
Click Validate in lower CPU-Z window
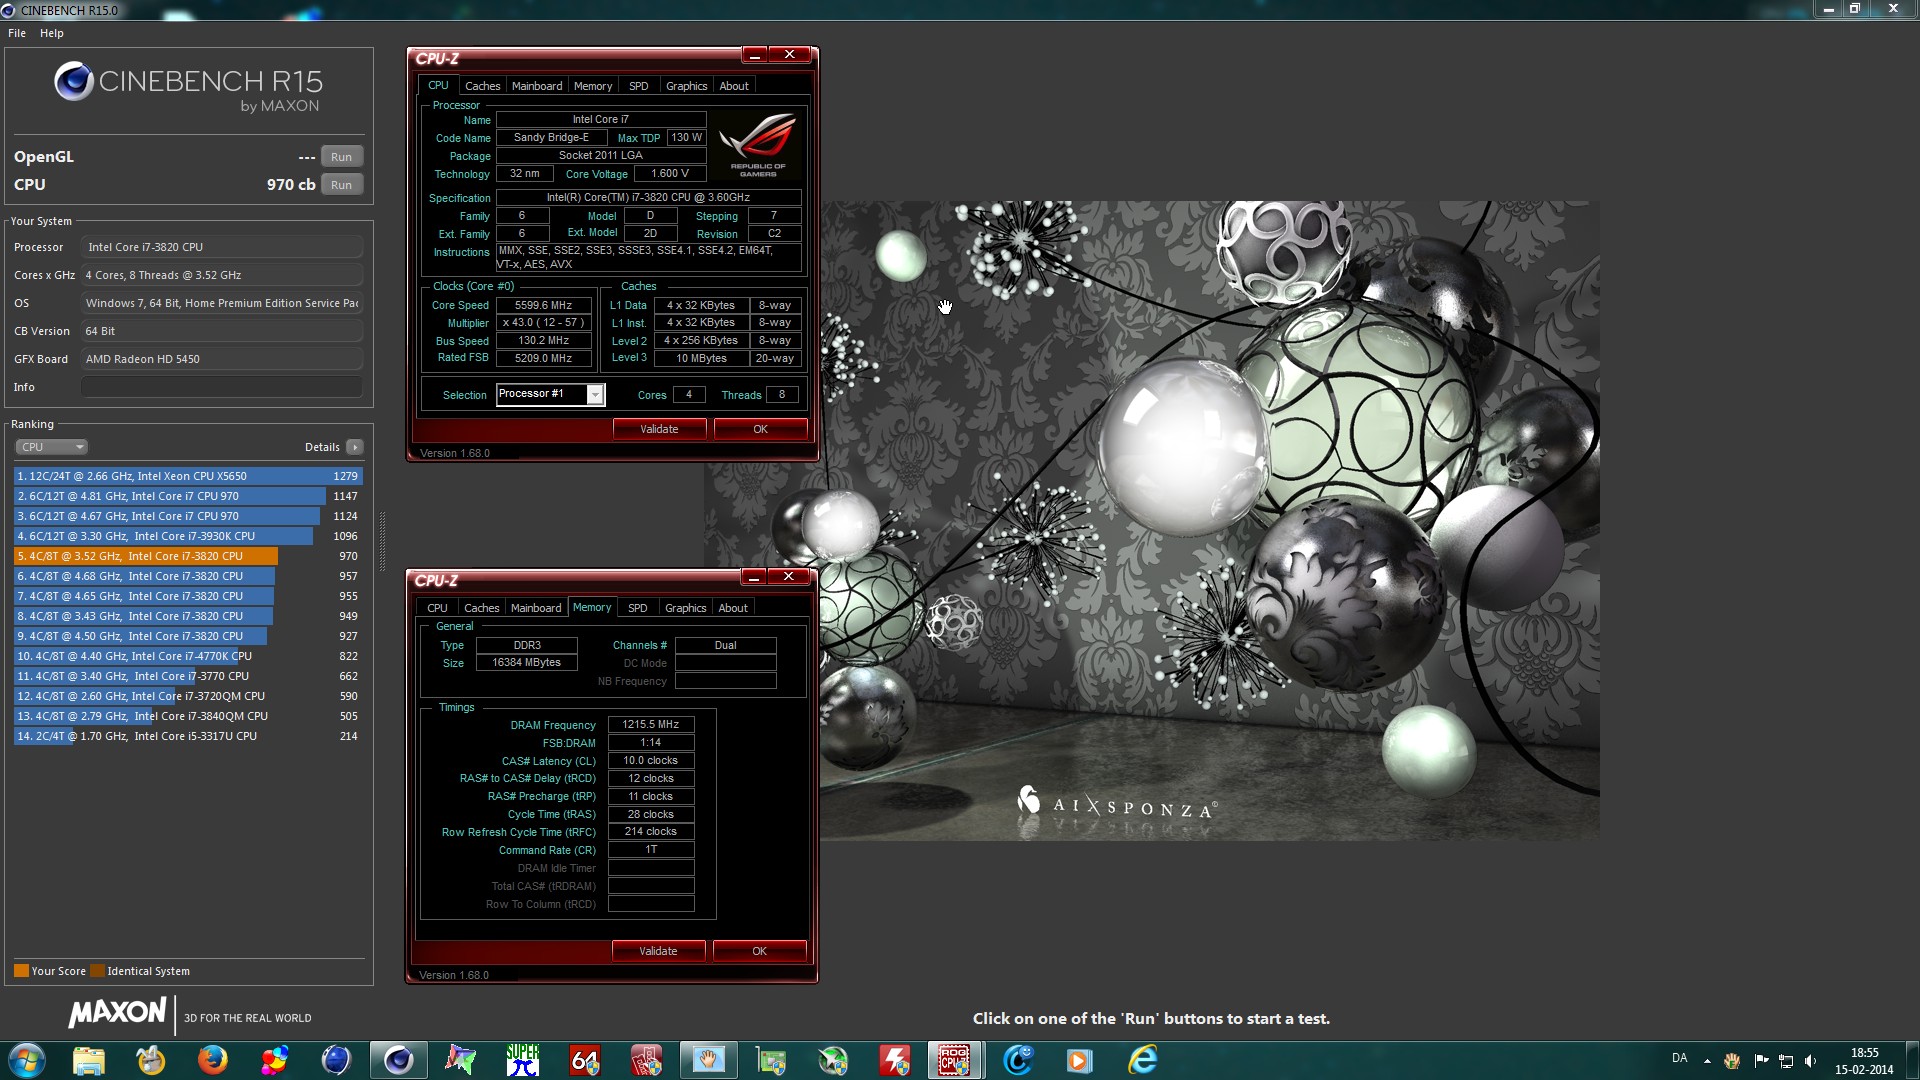pos(658,951)
